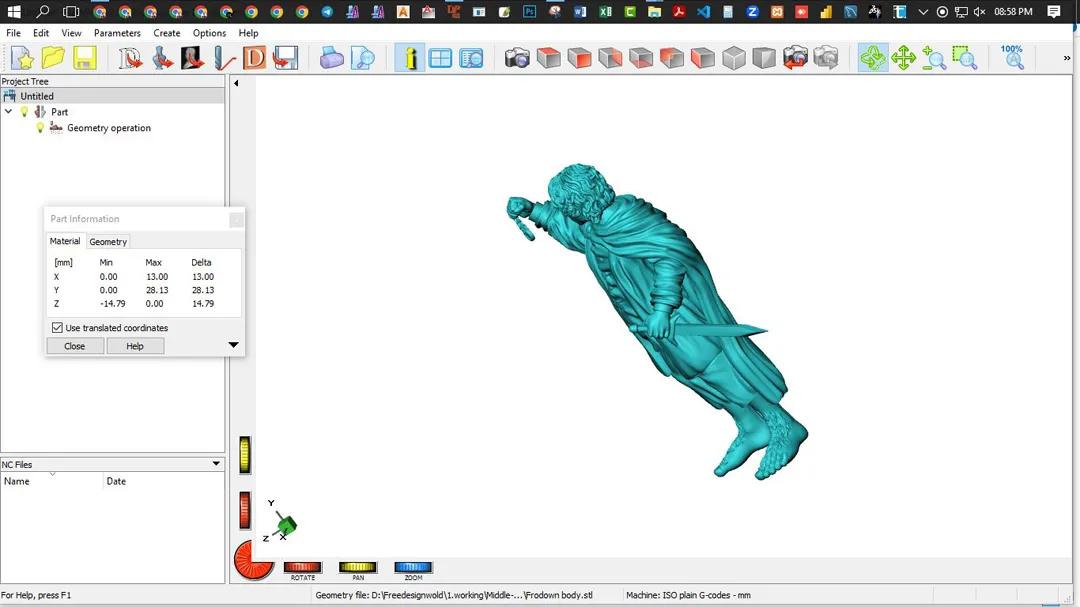
Task: Open the Options menu
Action: pyautogui.click(x=209, y=33)
